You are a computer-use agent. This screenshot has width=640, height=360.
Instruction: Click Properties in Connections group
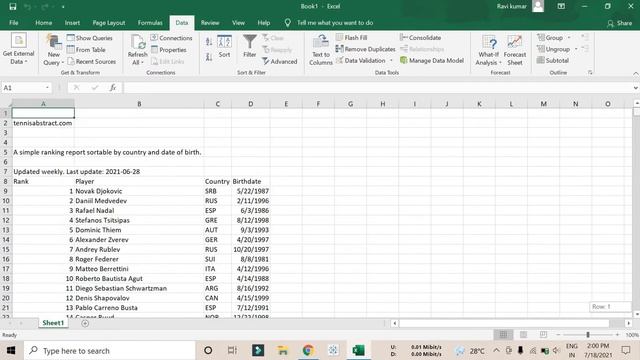(x=169, y=50)
